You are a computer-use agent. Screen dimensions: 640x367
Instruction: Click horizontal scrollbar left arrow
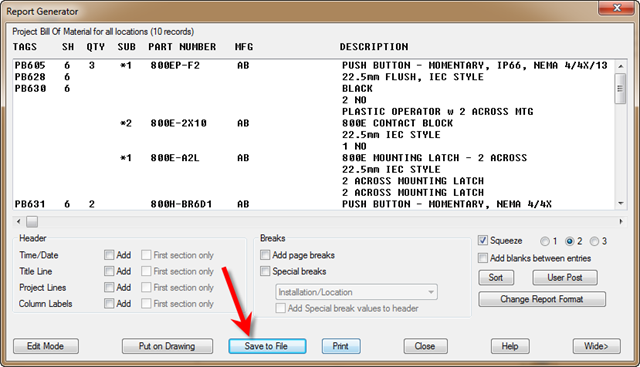(x=18, y=222)
